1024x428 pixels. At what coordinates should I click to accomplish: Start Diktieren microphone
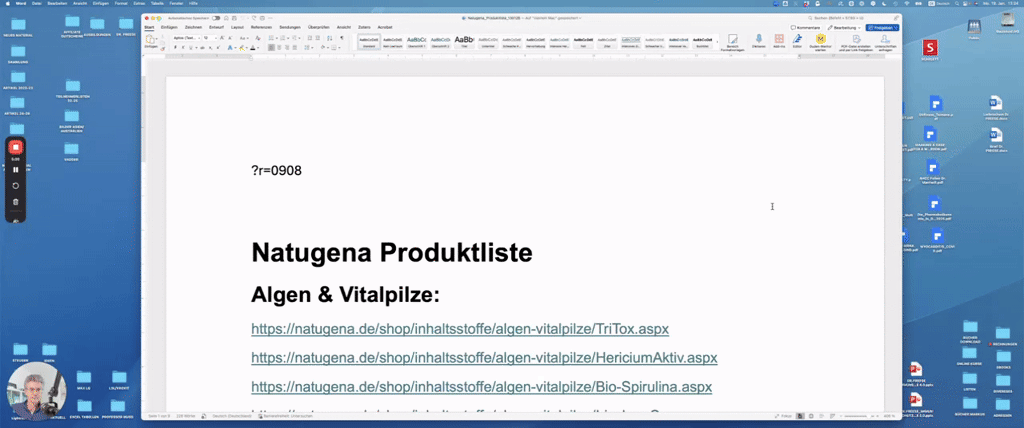[x=759, y=42]
